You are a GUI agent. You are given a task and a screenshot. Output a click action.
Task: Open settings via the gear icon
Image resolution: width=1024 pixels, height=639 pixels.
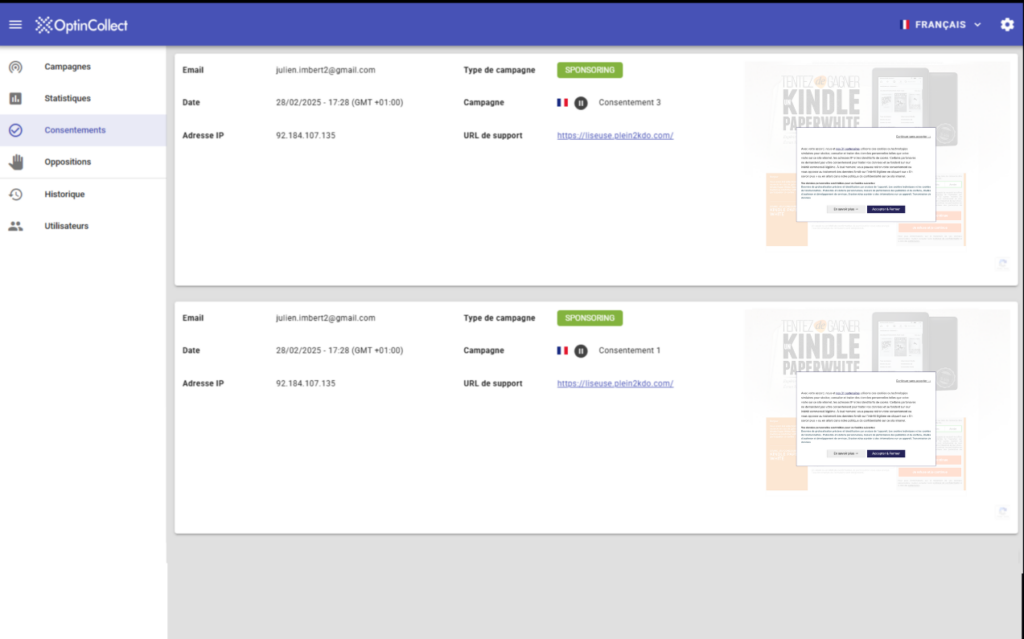click(1006, 25)
